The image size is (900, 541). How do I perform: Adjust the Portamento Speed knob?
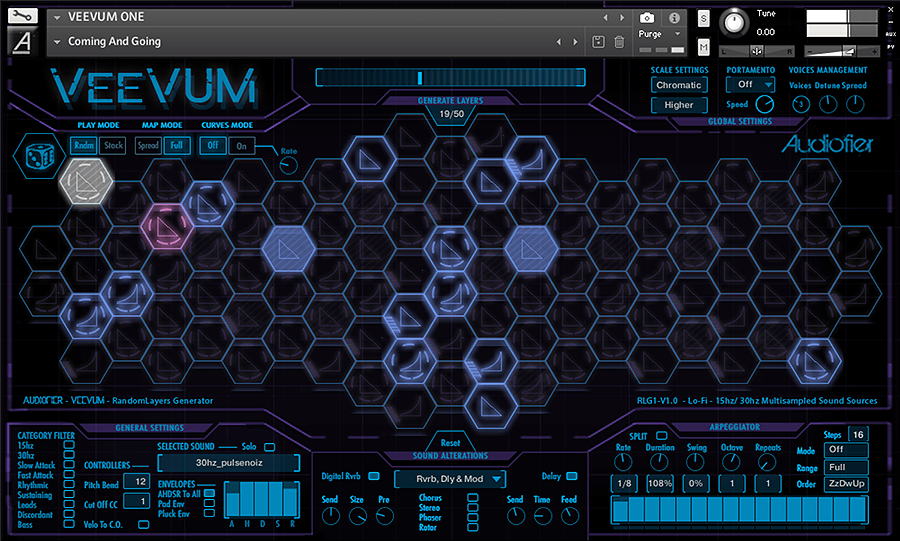pos(764,104)
